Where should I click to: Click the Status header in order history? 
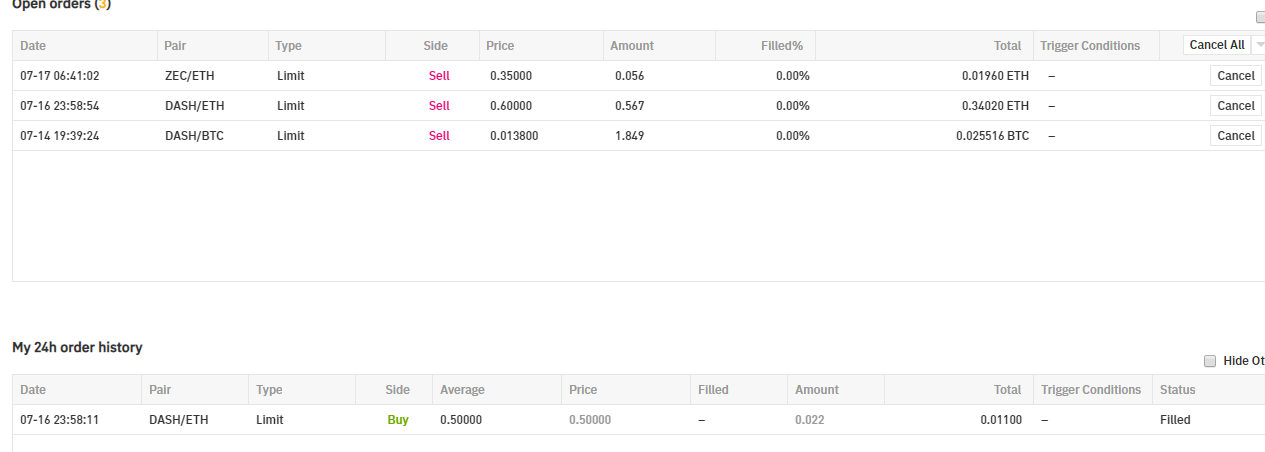click(x=1177, y=390)
